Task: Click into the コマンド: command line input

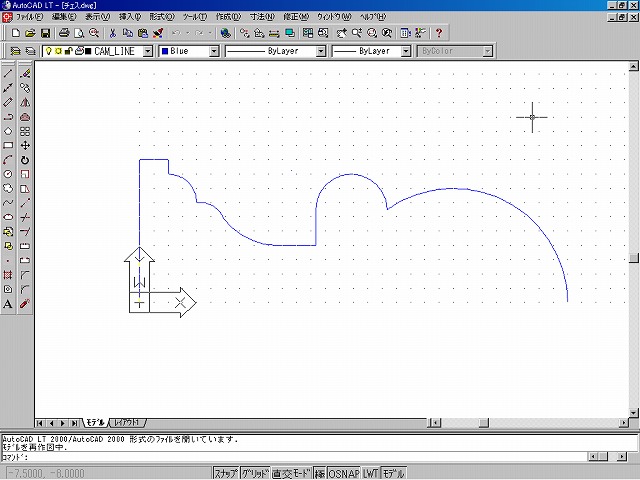Action: coord(294,457)
